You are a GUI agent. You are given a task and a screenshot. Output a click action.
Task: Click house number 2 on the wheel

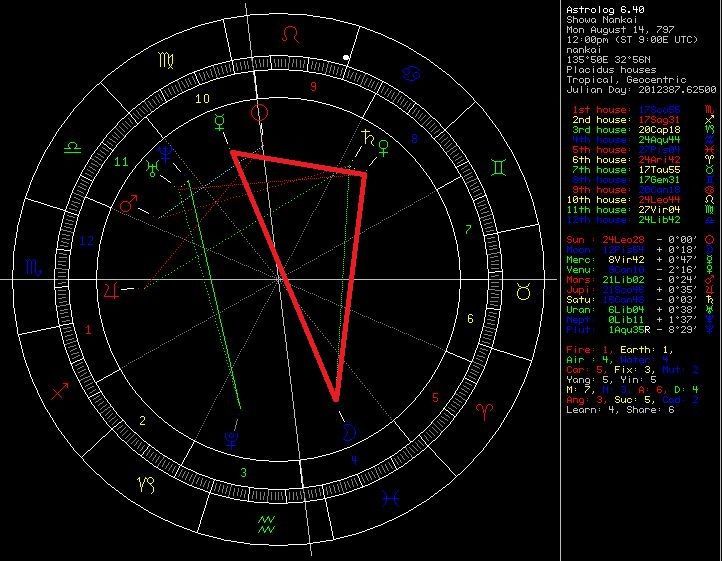tap(143, 420)
